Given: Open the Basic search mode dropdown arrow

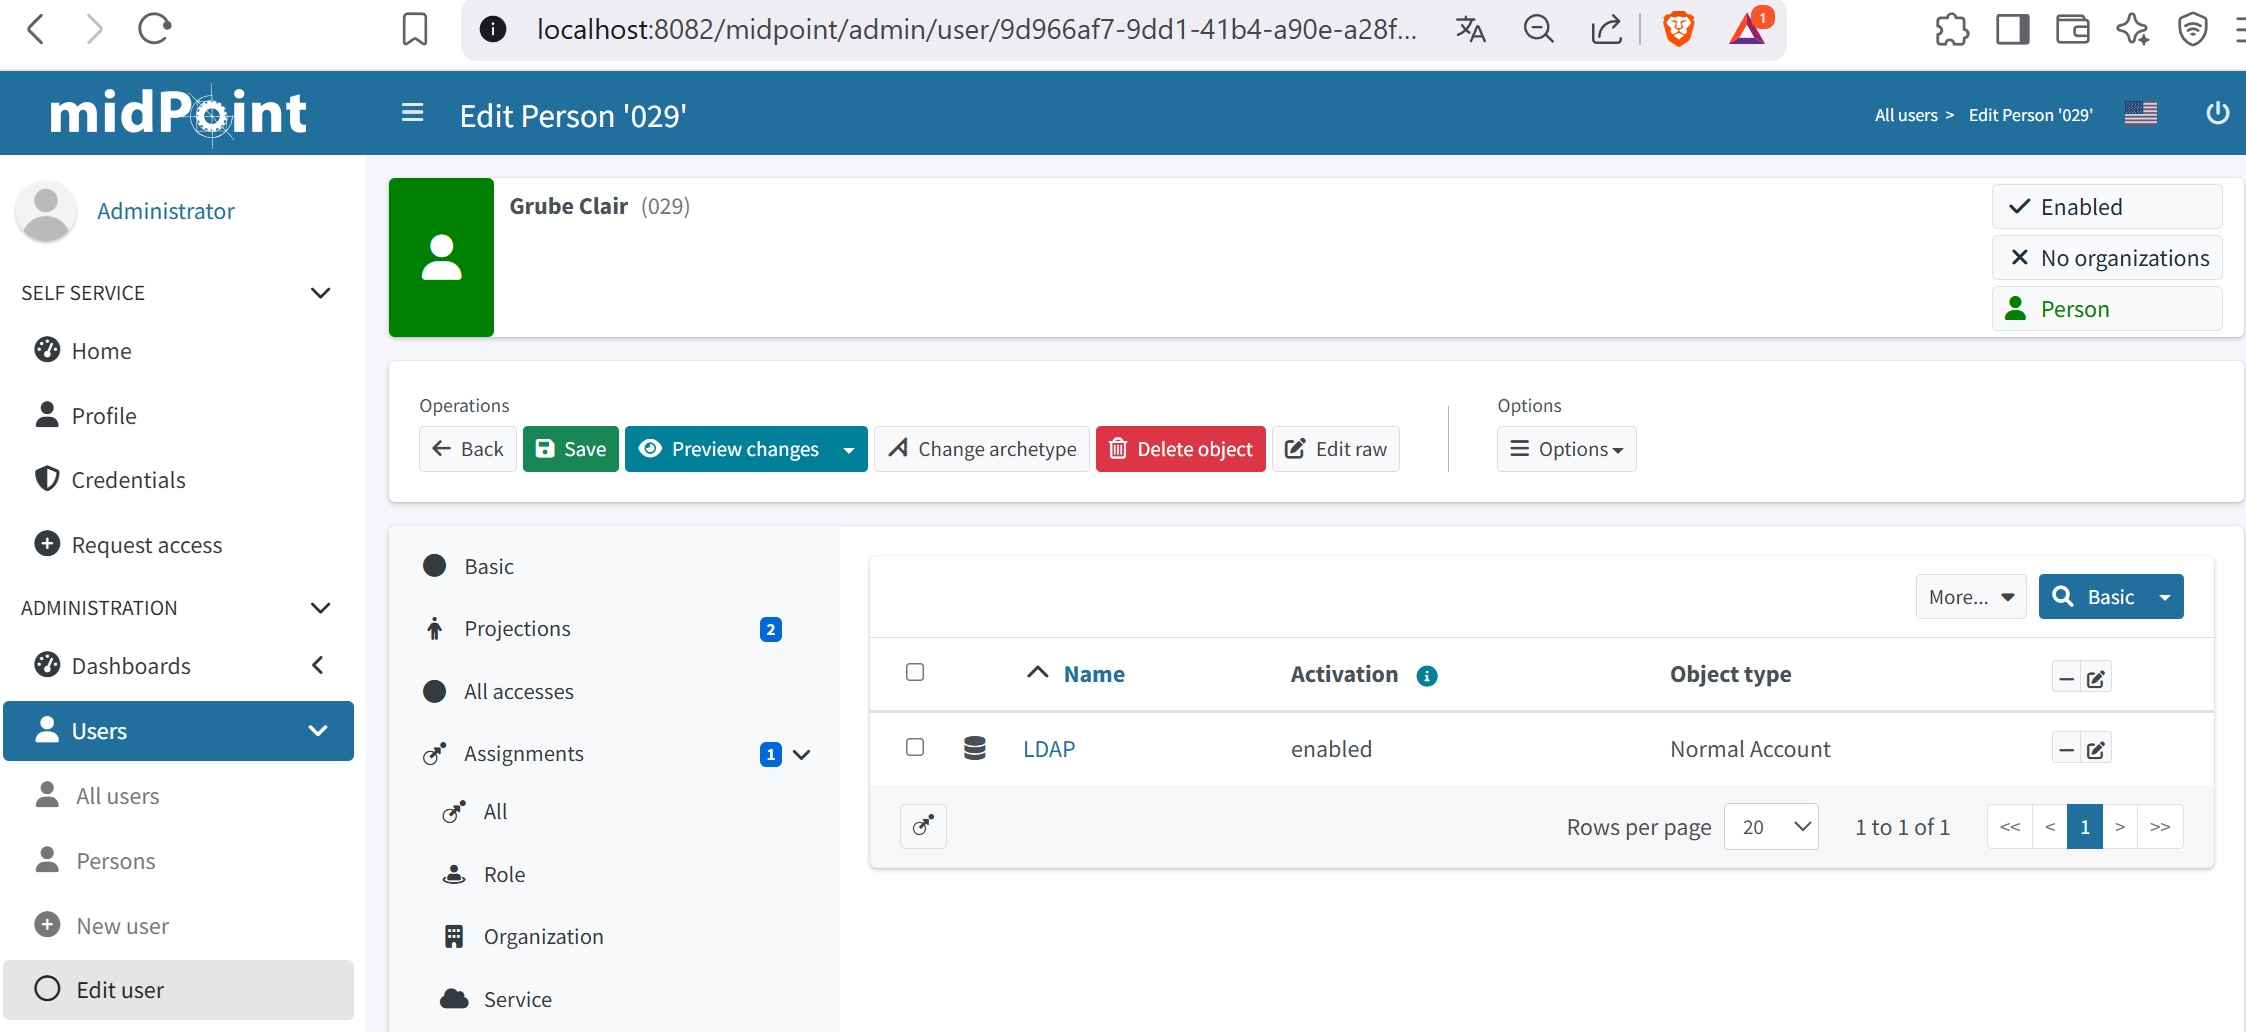Looking at the screenshot, I should click(2165, 597).
